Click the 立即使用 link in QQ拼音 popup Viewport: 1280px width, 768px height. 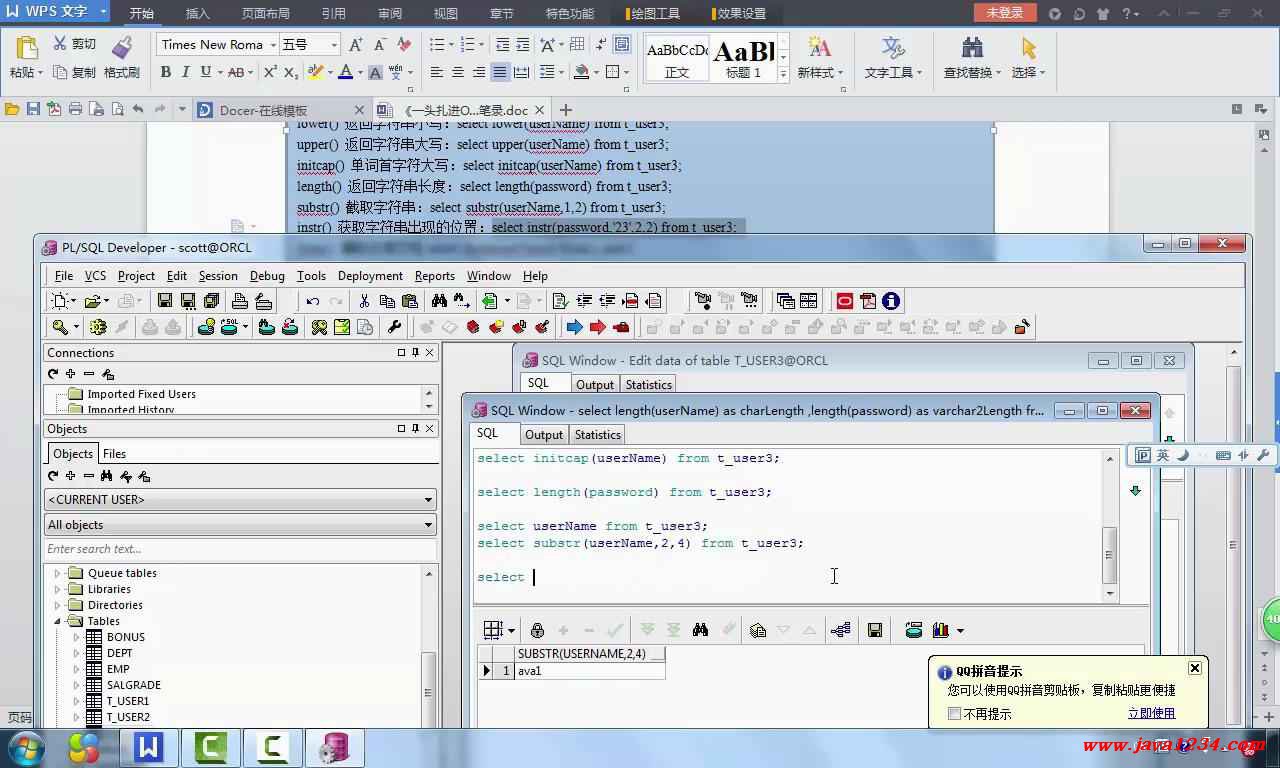click(1151, 713)
